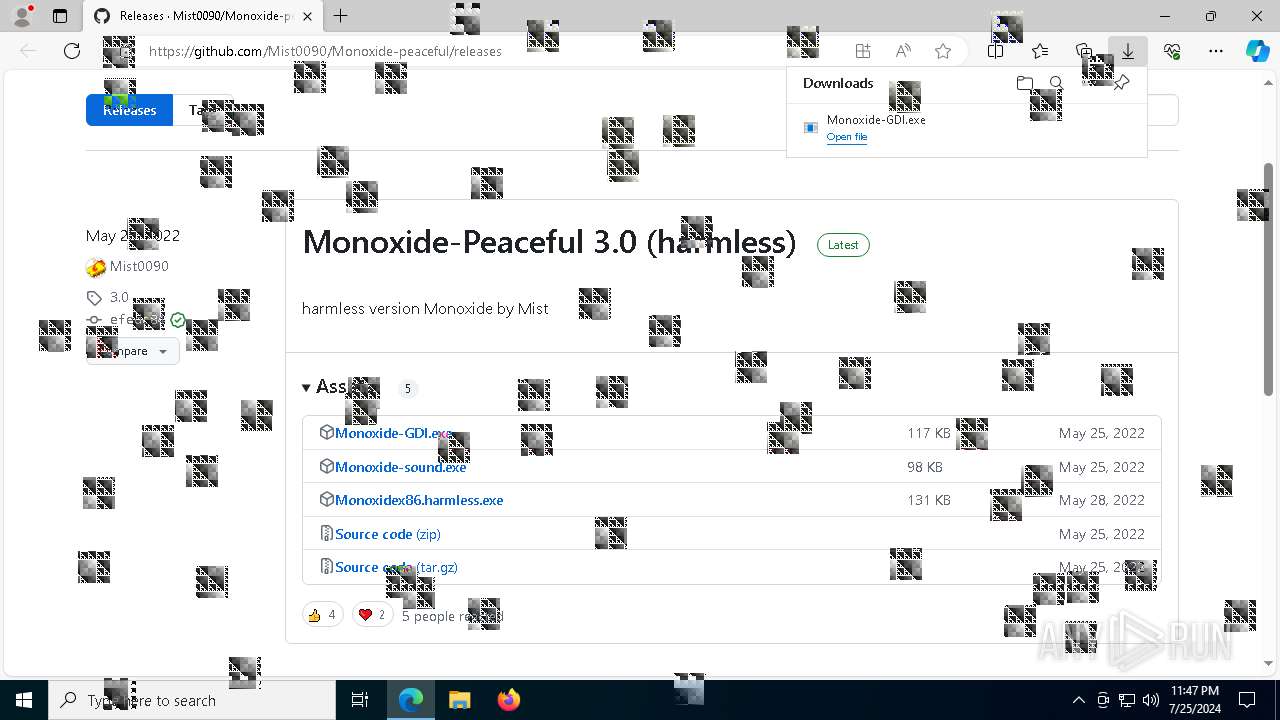Open a new browser tab
Screen dimensions: 1280x720
tap(340, 16)
